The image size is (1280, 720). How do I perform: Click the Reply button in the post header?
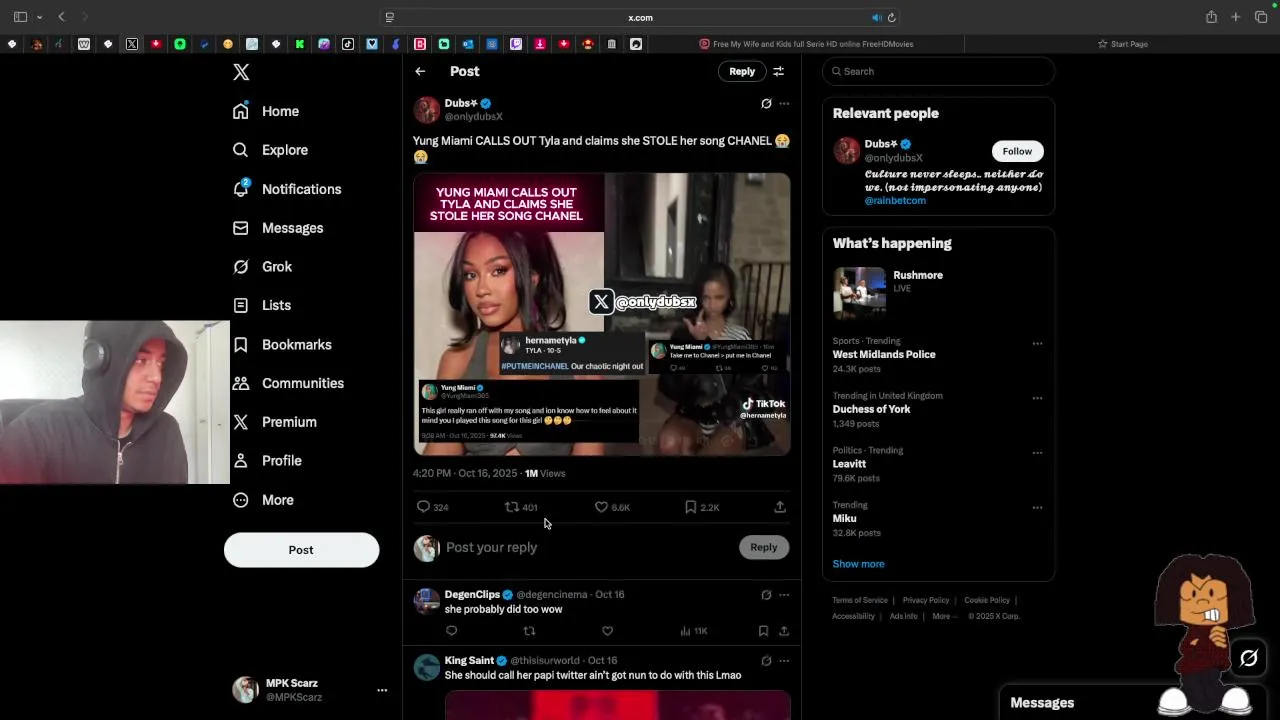pyautogui.click(x=742, y=71)
